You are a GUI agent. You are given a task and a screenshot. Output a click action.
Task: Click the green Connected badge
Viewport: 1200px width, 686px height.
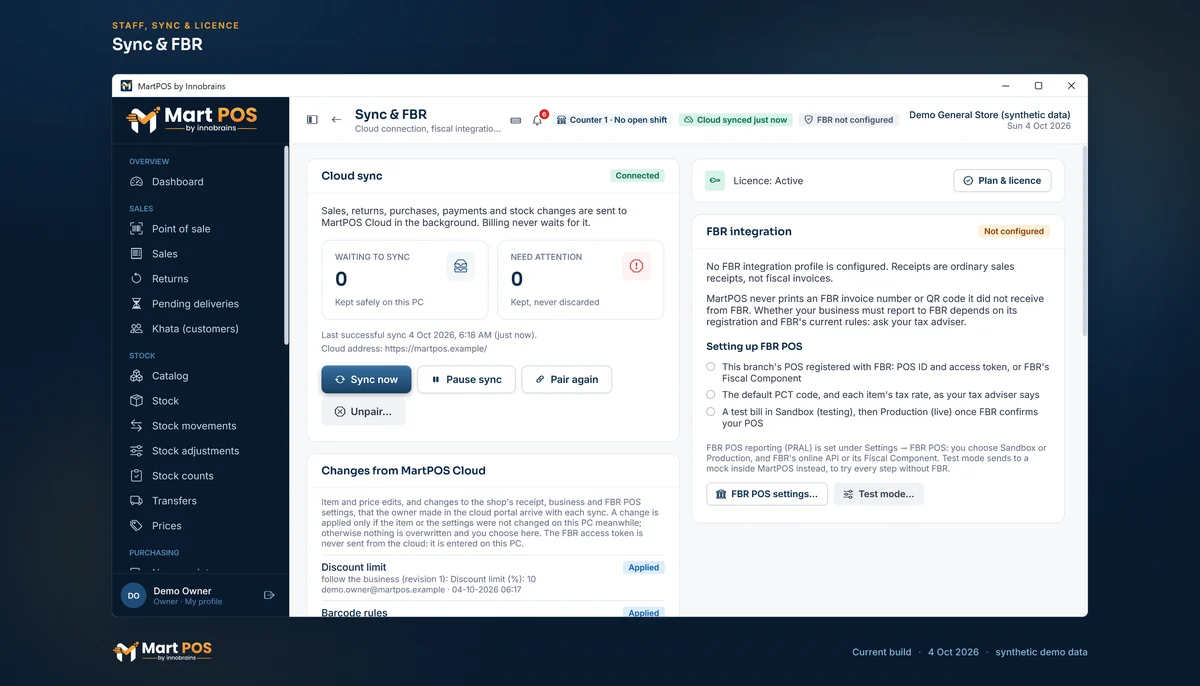637,176
